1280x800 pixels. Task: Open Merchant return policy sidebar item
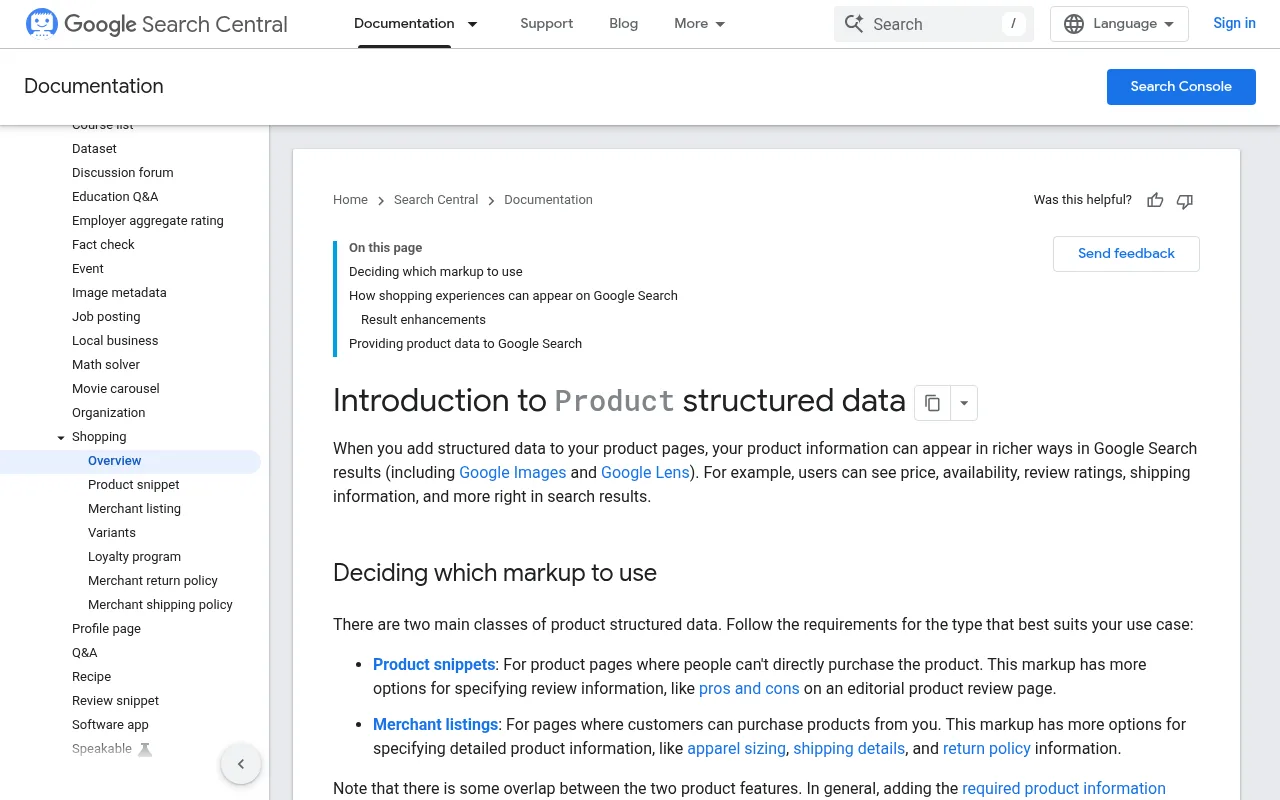pyautogui.click(x=153, y=581)
